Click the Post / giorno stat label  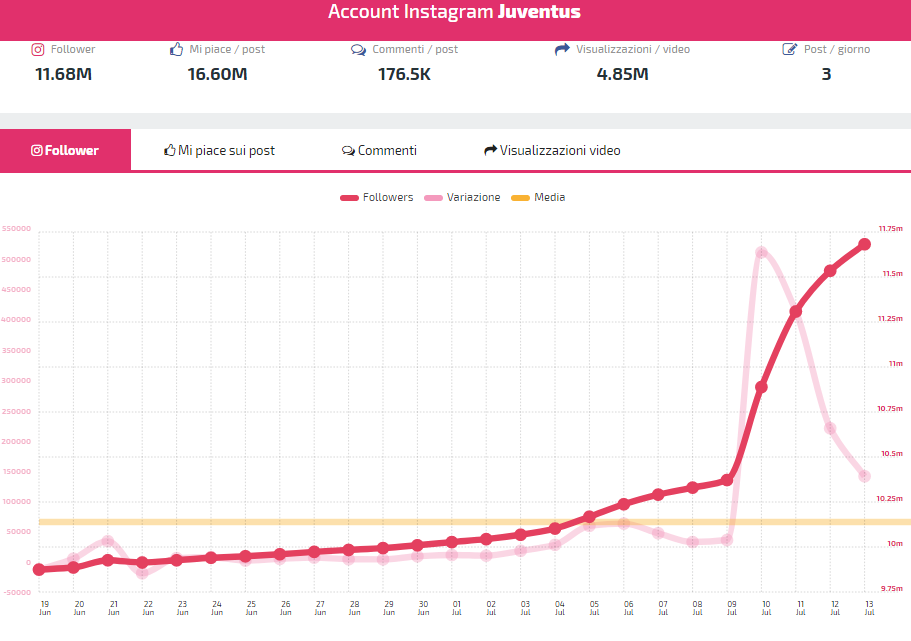(837, 49)
